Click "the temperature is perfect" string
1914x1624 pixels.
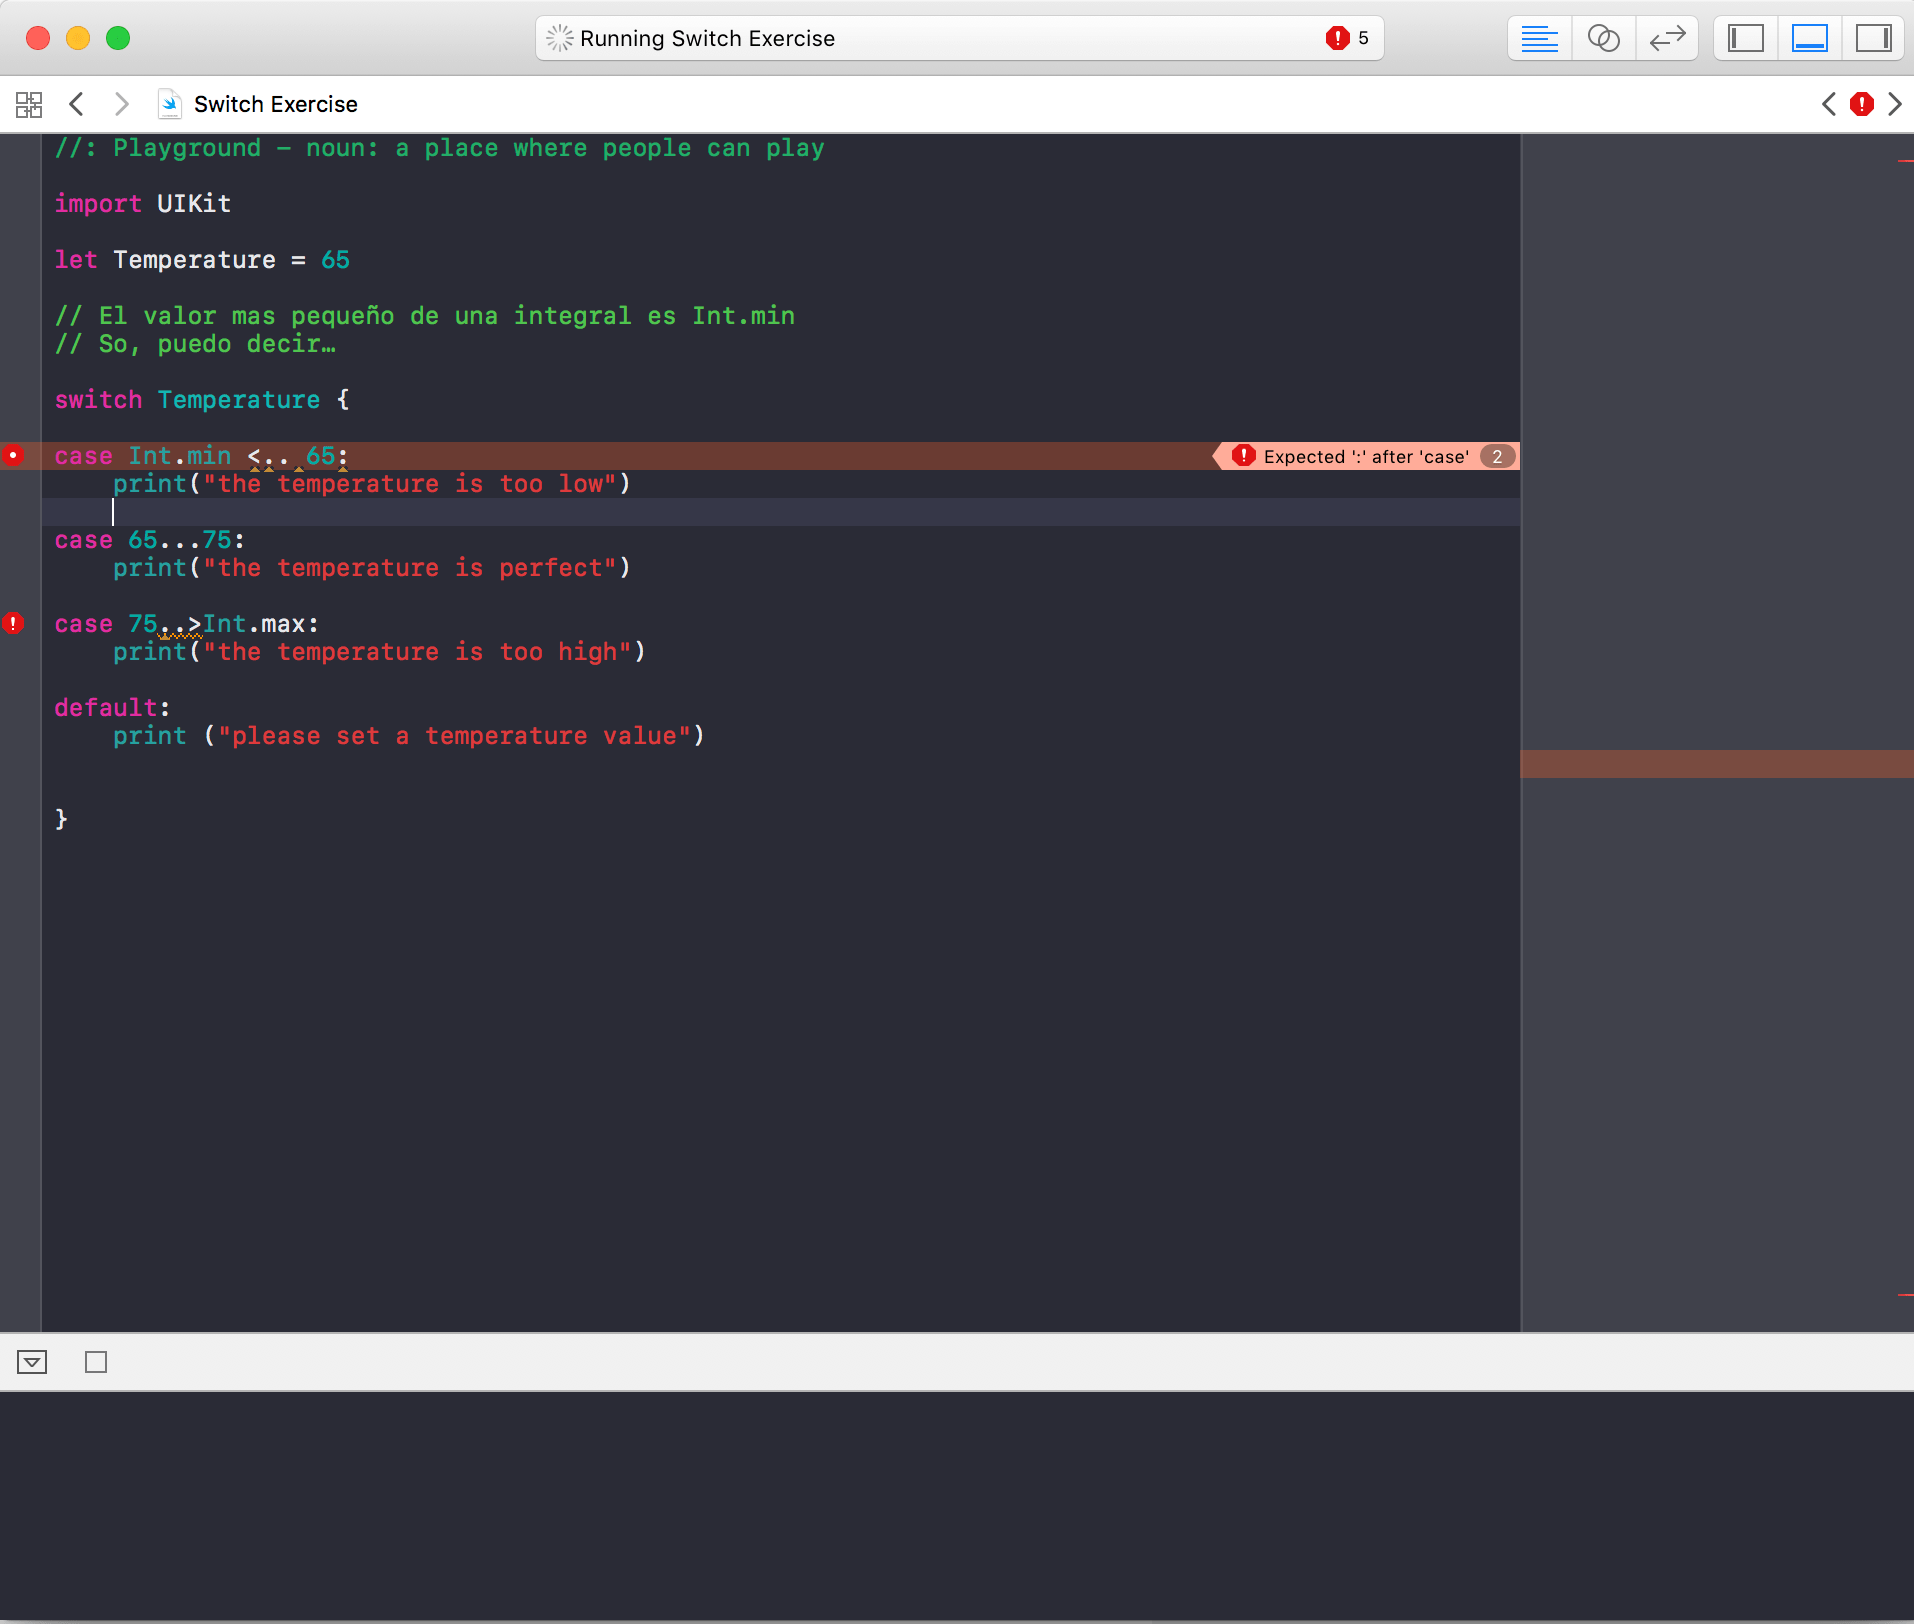[x=410, y=568]
